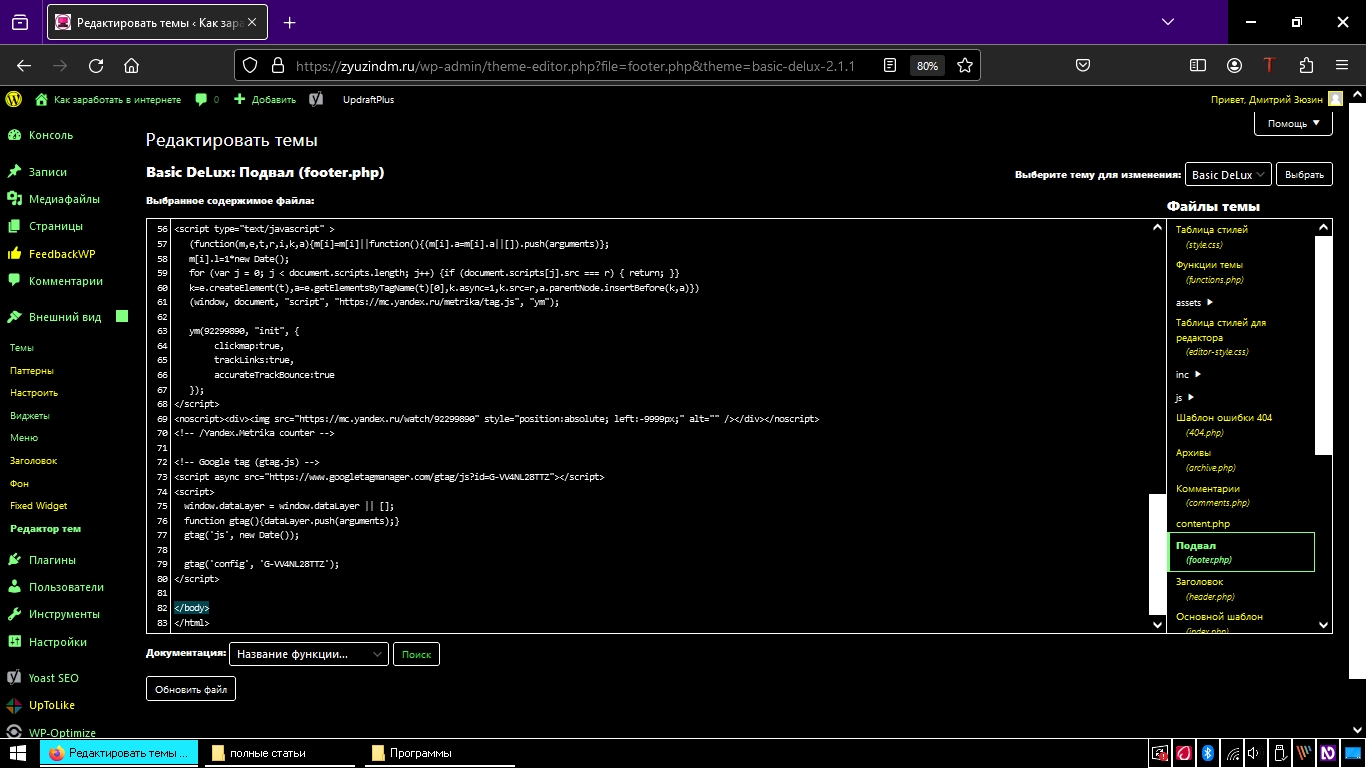Image resolution: width=1366 pixels, height=768 pixels.
Task: Open Название функции documentation dropdown
Action: click(x=309, y=654)
